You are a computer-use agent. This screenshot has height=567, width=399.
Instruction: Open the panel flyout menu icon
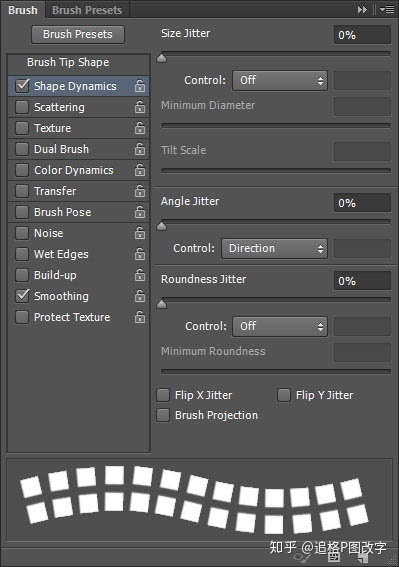tap(387, 10)
